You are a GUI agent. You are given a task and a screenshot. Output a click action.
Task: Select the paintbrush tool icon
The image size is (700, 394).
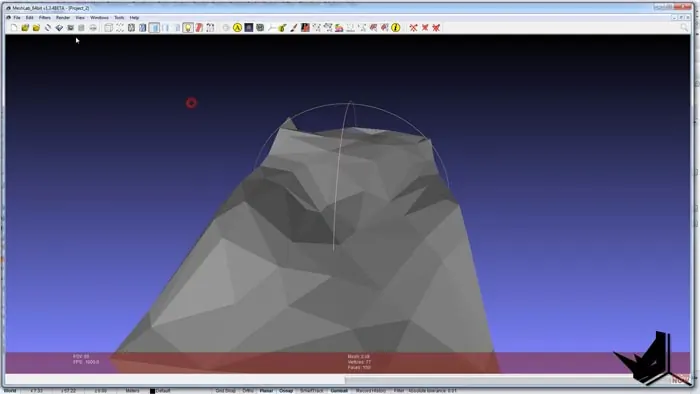pyautogui.click(x=294, y=28)
